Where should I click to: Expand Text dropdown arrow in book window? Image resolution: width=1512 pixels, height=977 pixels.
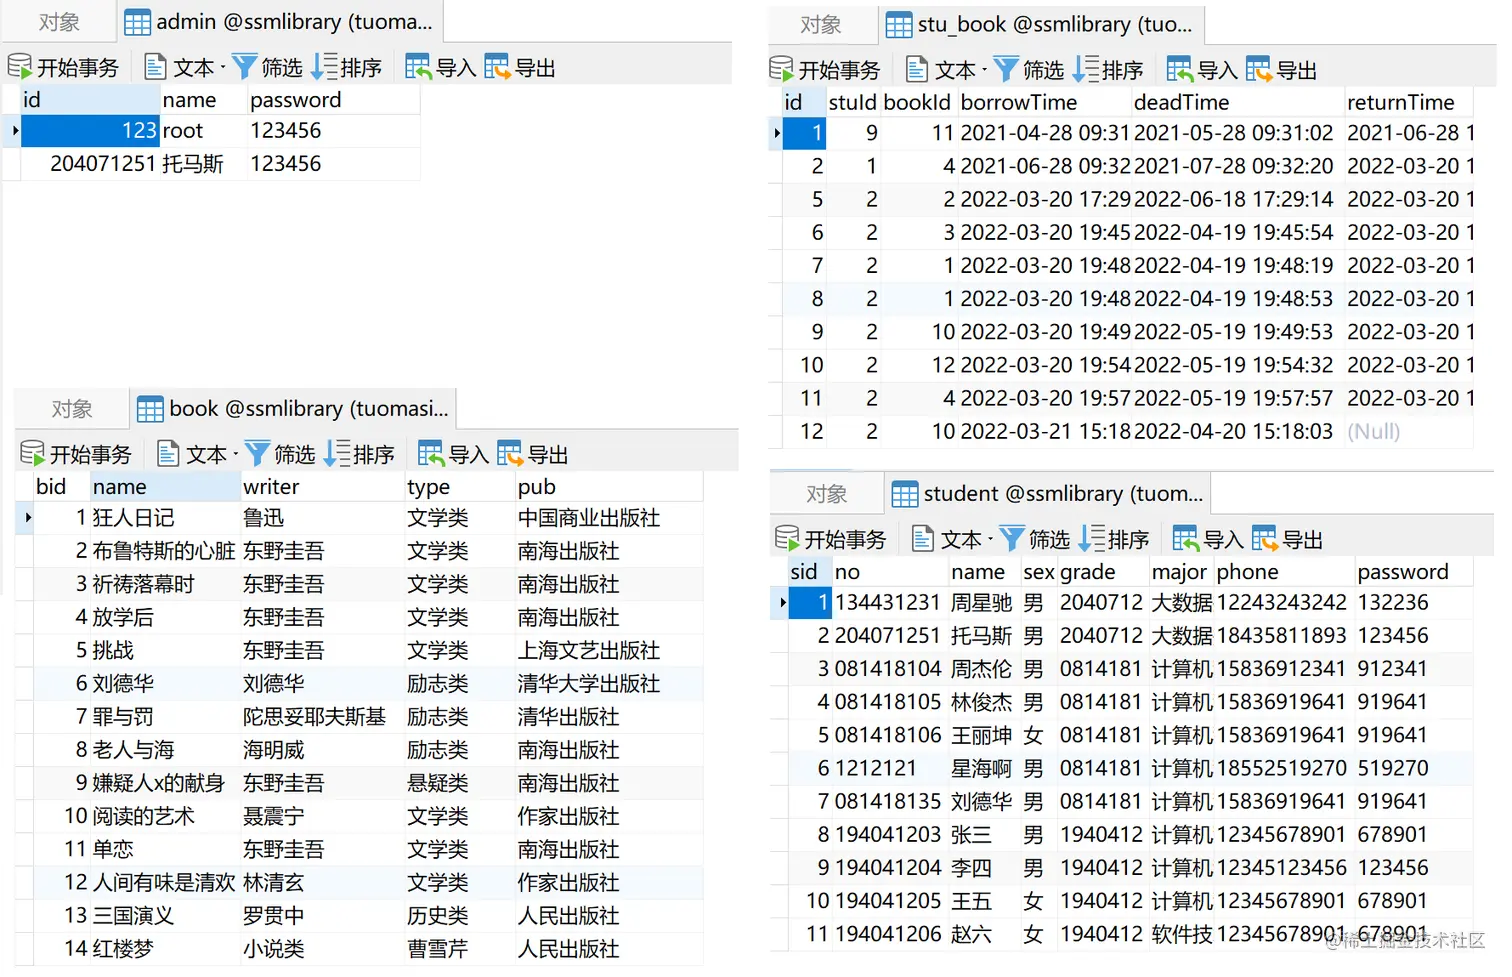[x=236, y=455]
